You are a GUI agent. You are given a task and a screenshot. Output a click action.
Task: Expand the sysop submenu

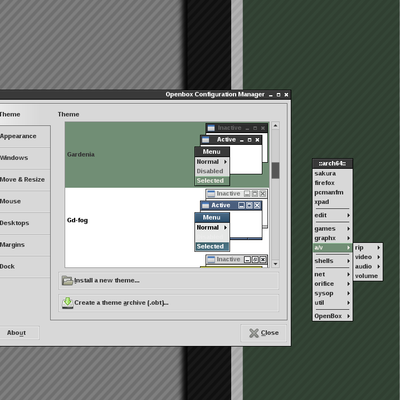(332, 293)
